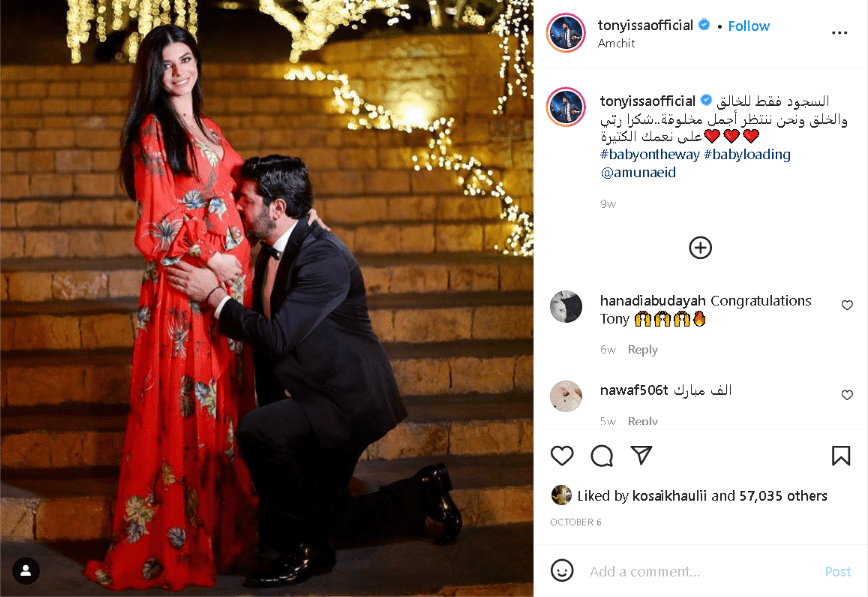Open the Amchit location link
The height and width of the screenshot is (597, 868).
click(x=616, y=43)
